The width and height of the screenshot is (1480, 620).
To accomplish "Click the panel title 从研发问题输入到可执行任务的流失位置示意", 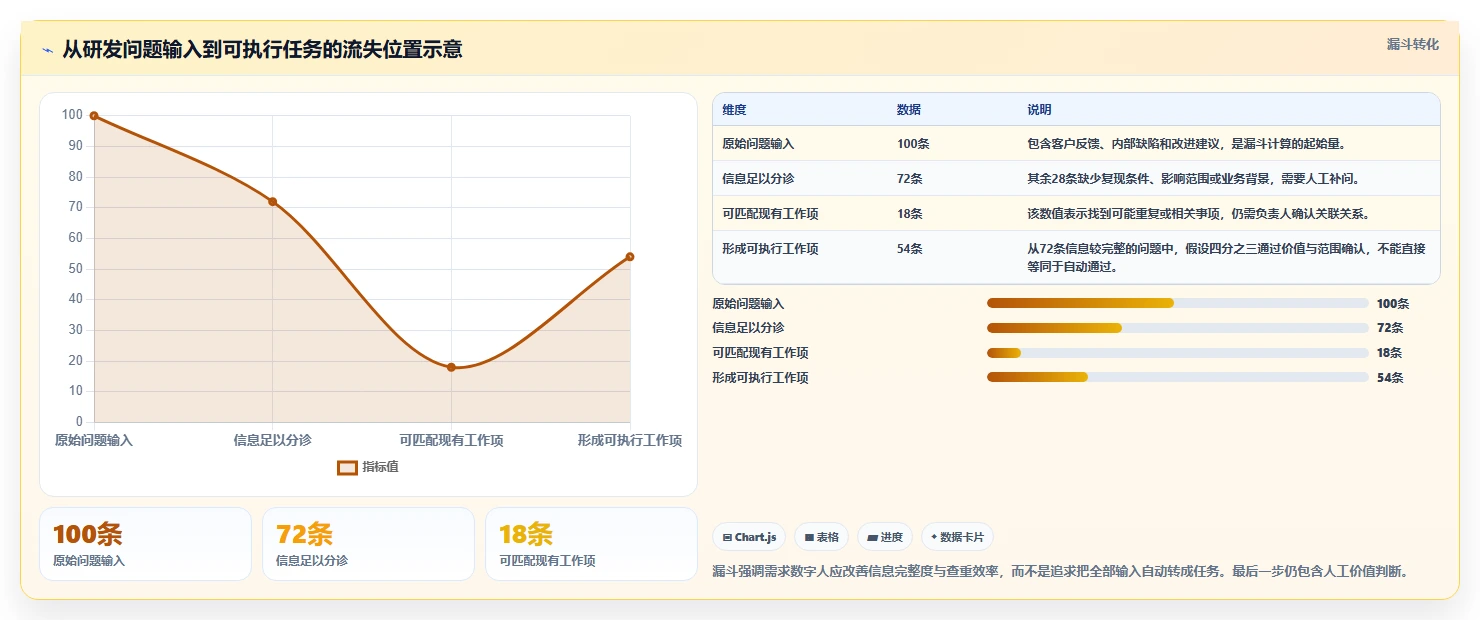I will (x=262, y=50).
